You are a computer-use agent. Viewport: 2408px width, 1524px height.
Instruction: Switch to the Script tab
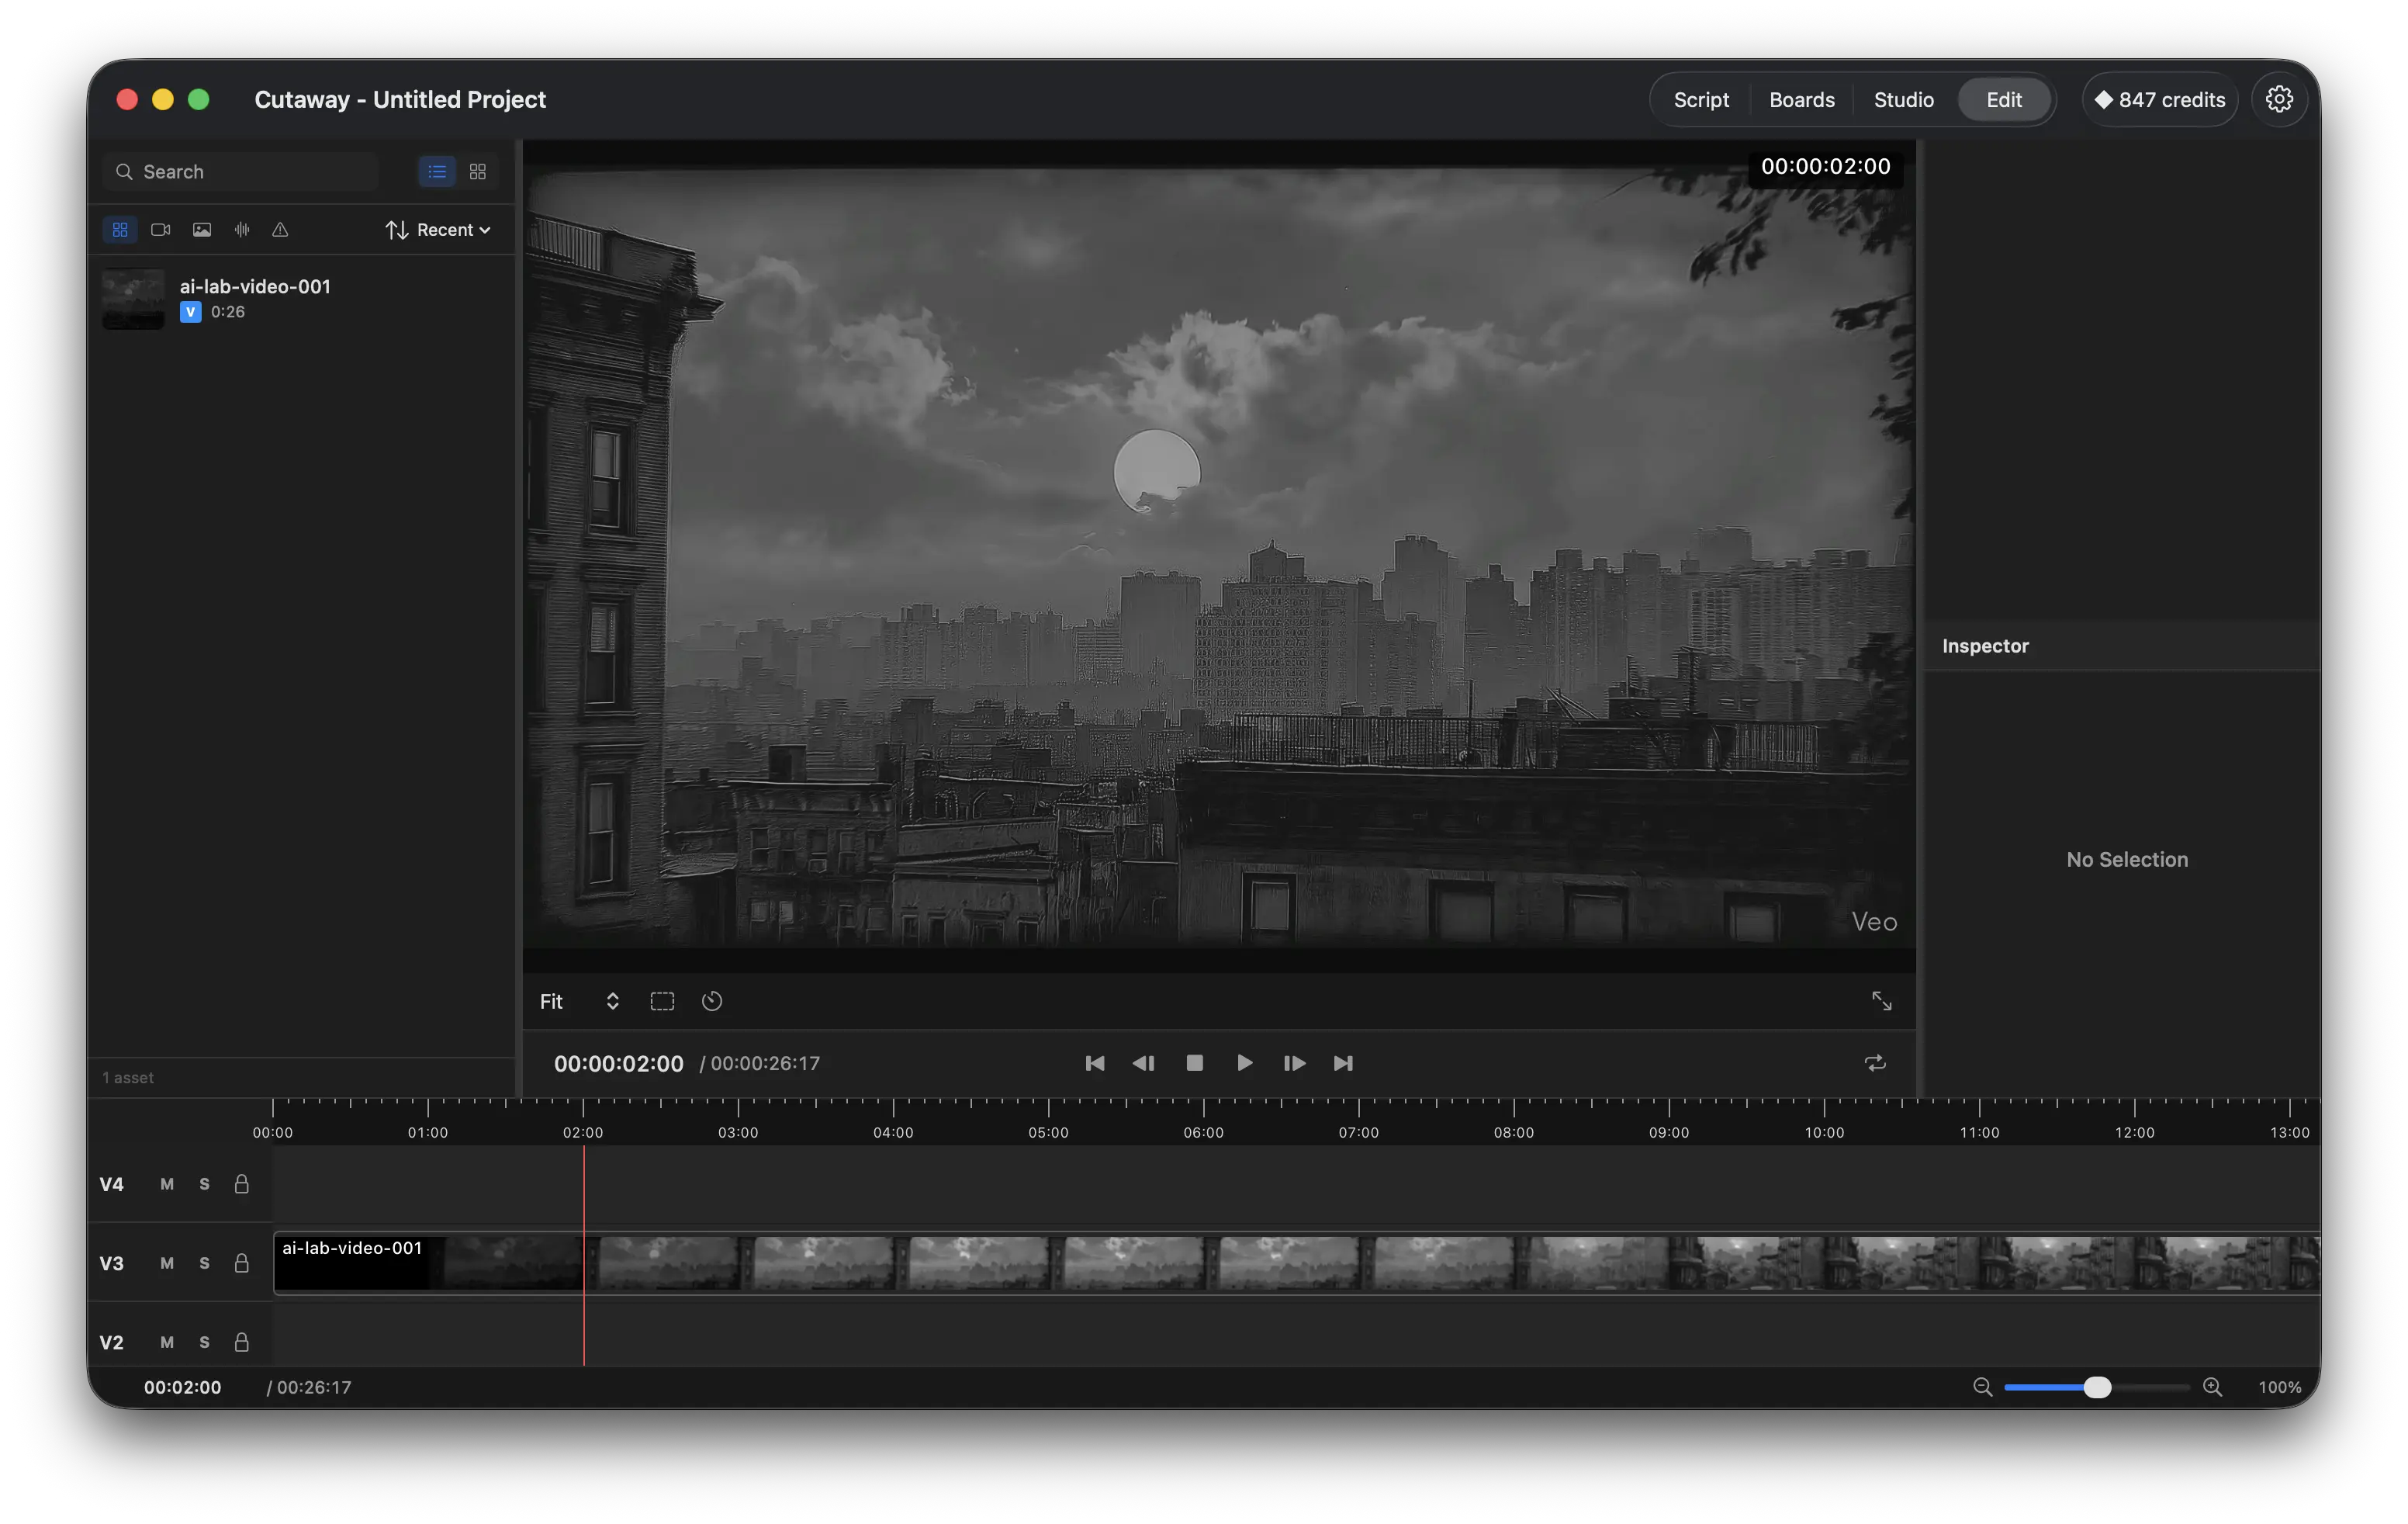click(x=1701, y=99)
